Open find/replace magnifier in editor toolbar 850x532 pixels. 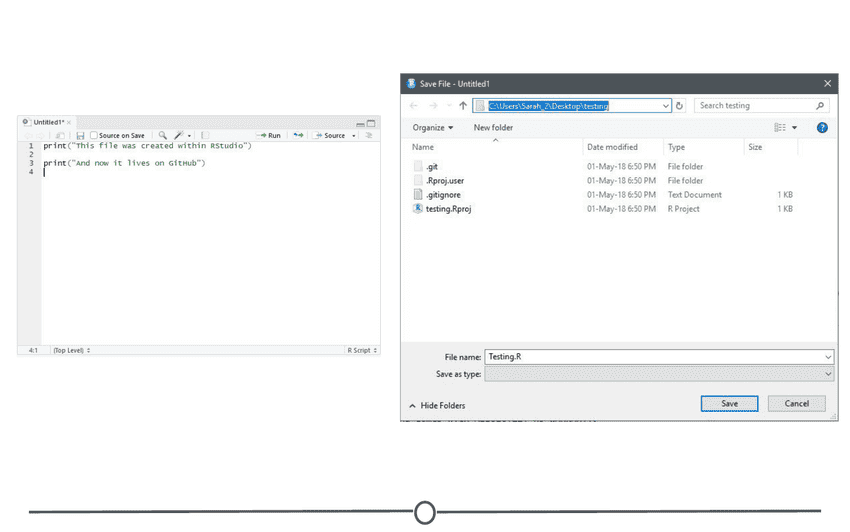pos(163,135)
